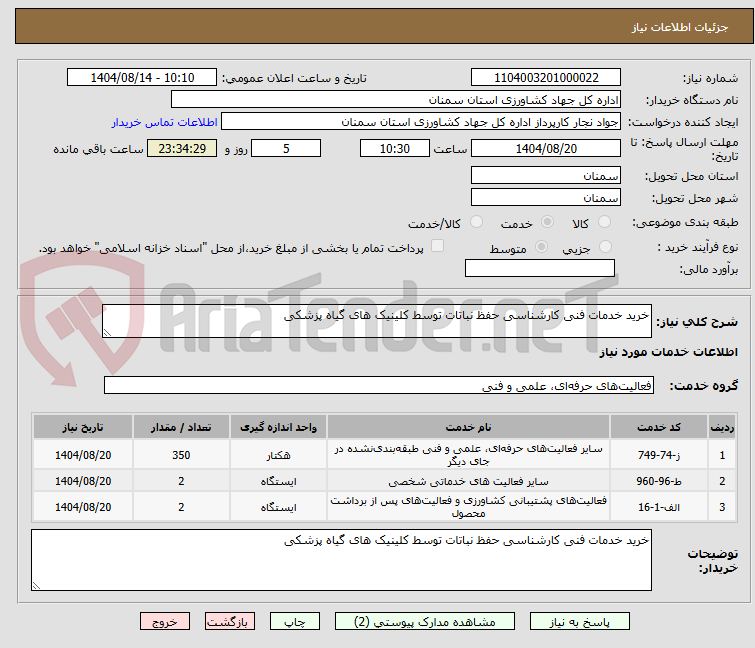This screenshot has width=755, height=648.
Task: Select the کالا radio button
Action: coord(604,222)
